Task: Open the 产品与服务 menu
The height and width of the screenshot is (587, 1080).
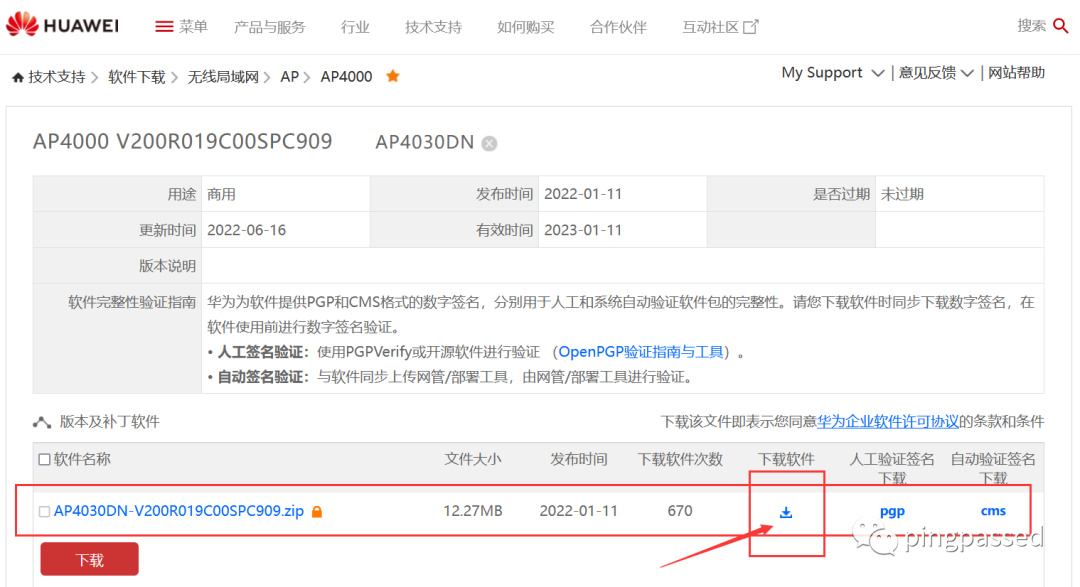Action: click(269, 27)
